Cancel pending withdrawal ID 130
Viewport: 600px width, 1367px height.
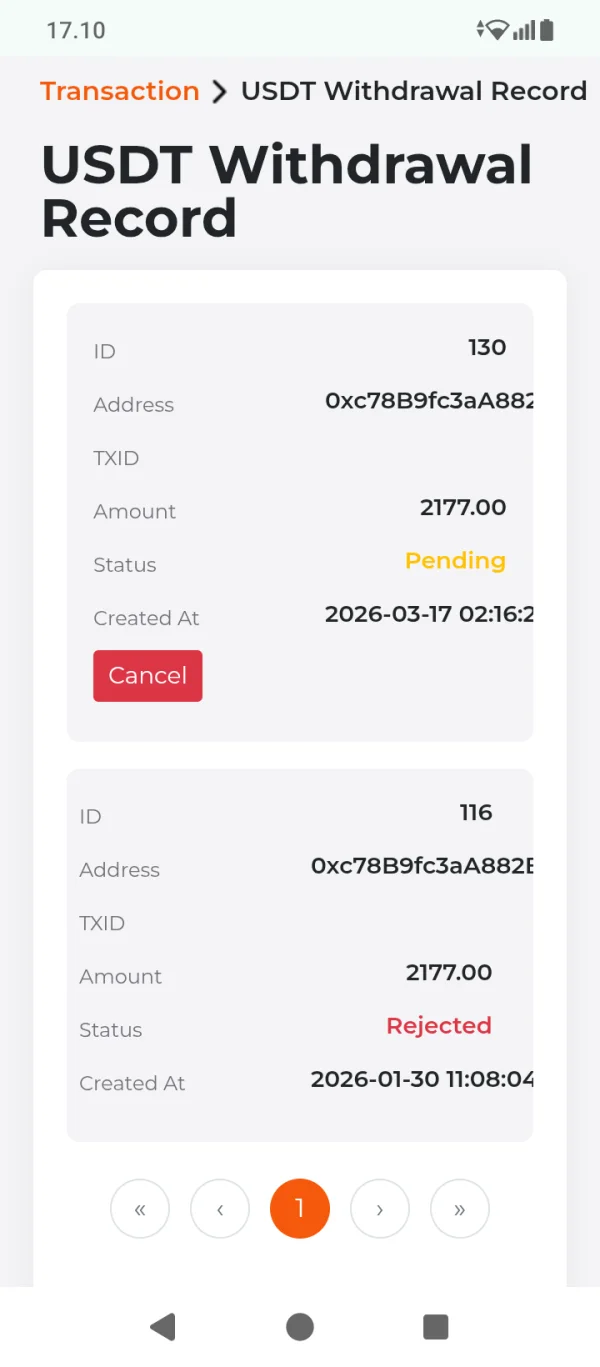(x=148, y=676)
